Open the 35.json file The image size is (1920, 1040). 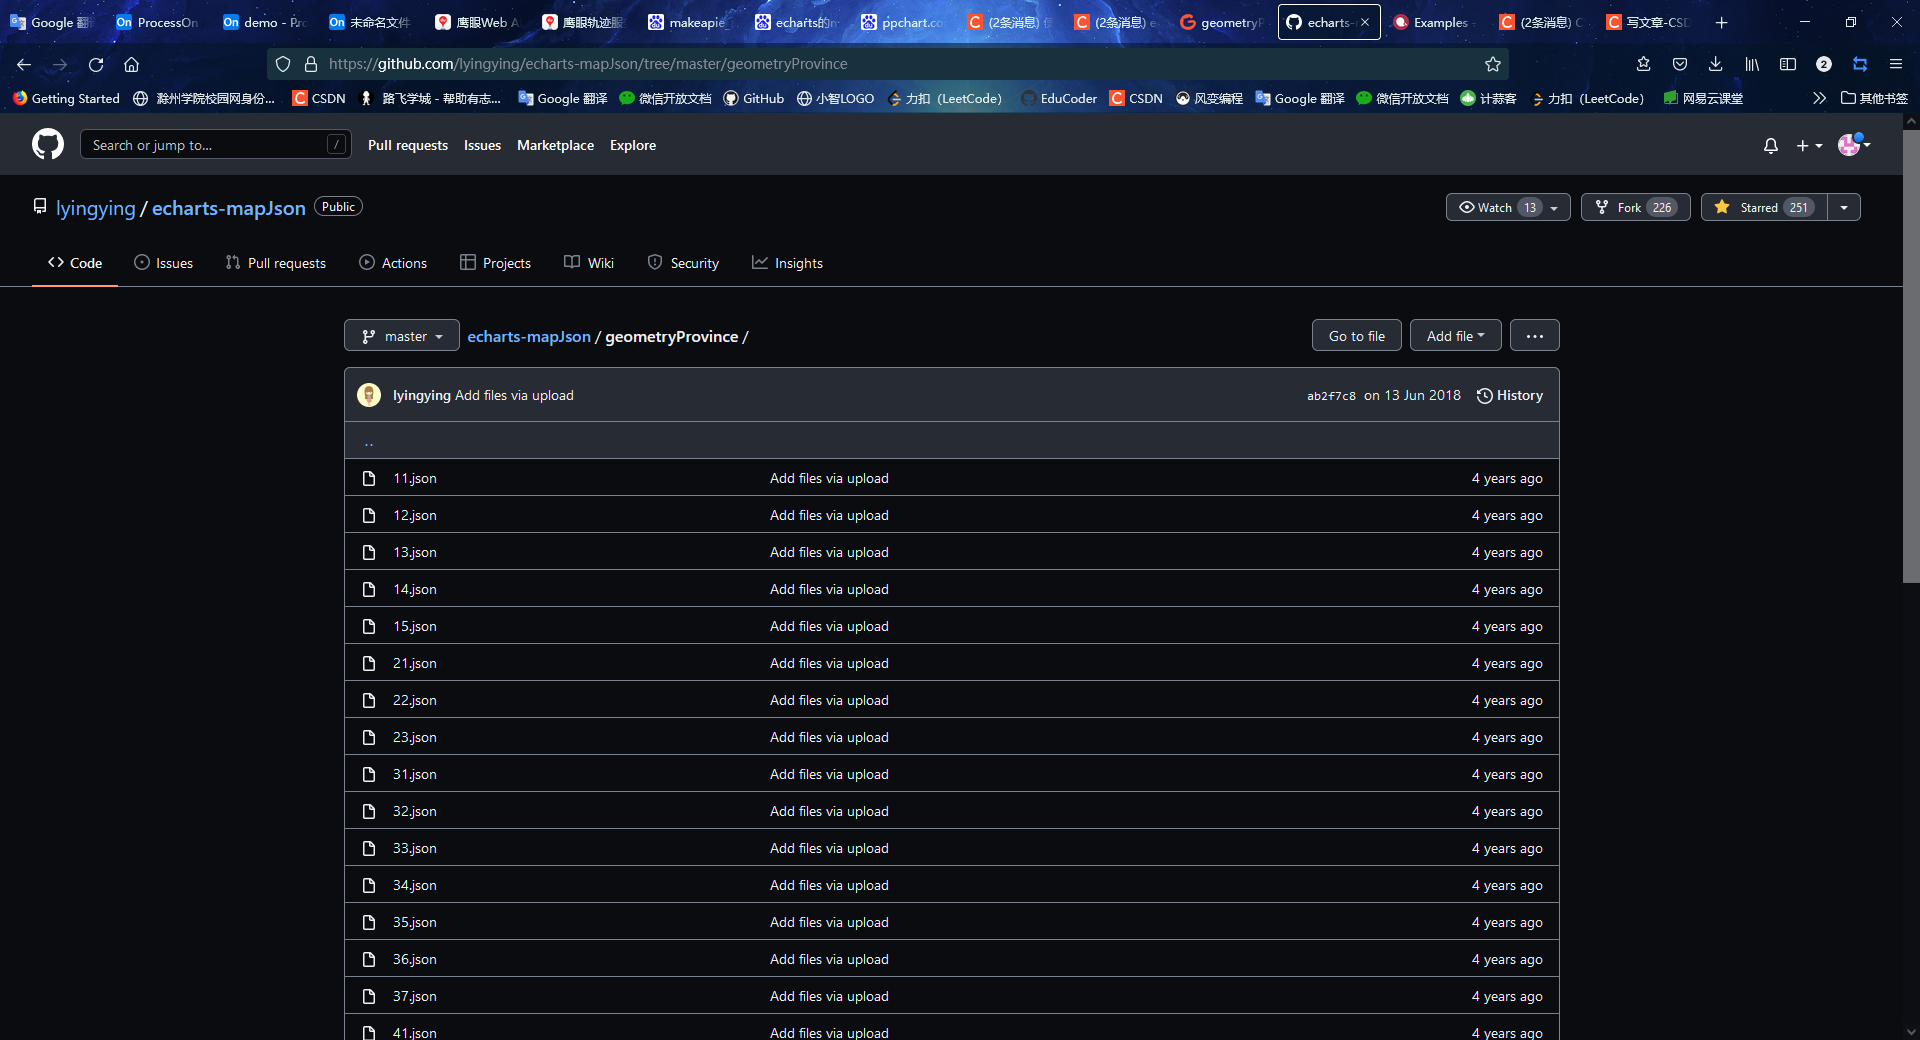point(415,922)
